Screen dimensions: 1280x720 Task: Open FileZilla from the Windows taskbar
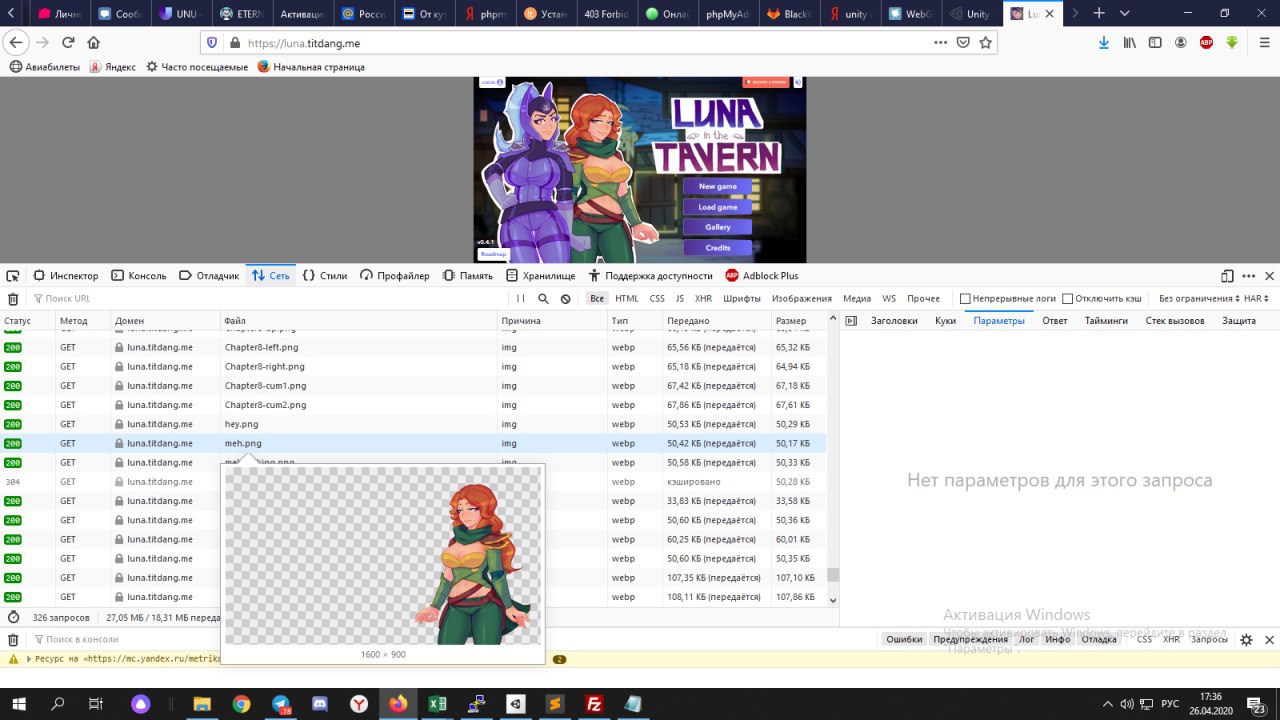594,704
